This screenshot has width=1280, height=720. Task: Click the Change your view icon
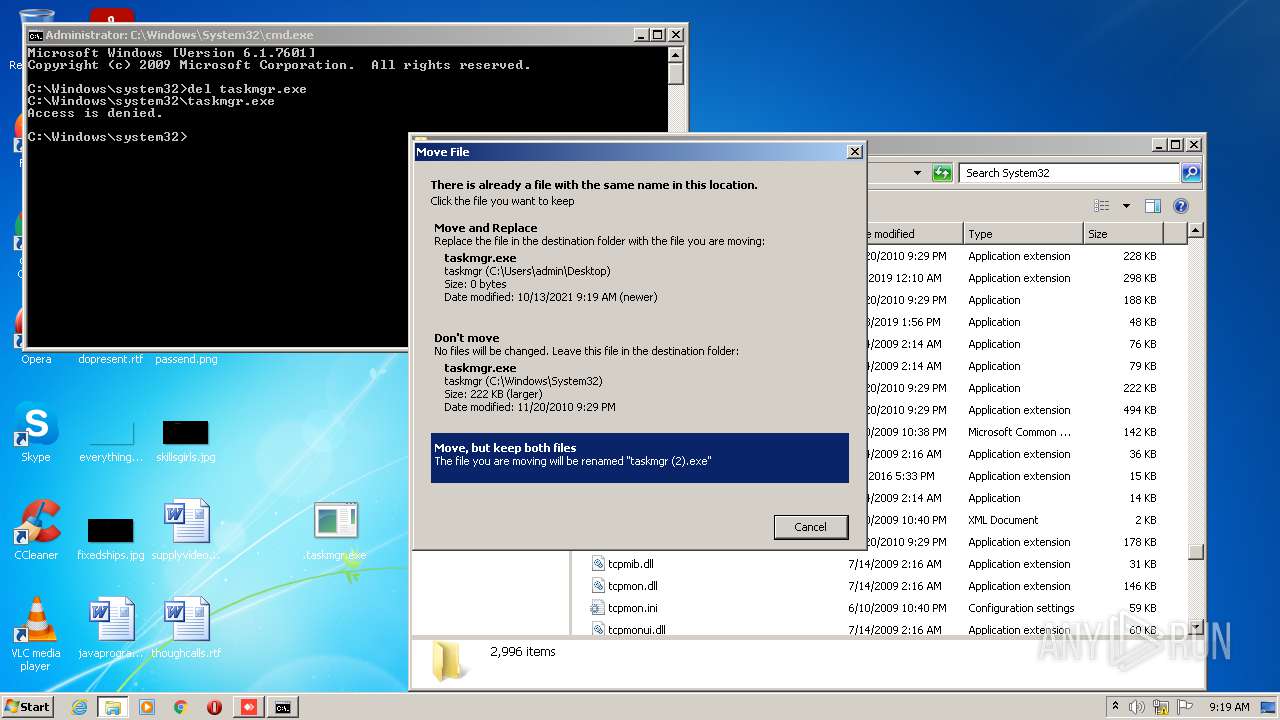point(1102,206)
